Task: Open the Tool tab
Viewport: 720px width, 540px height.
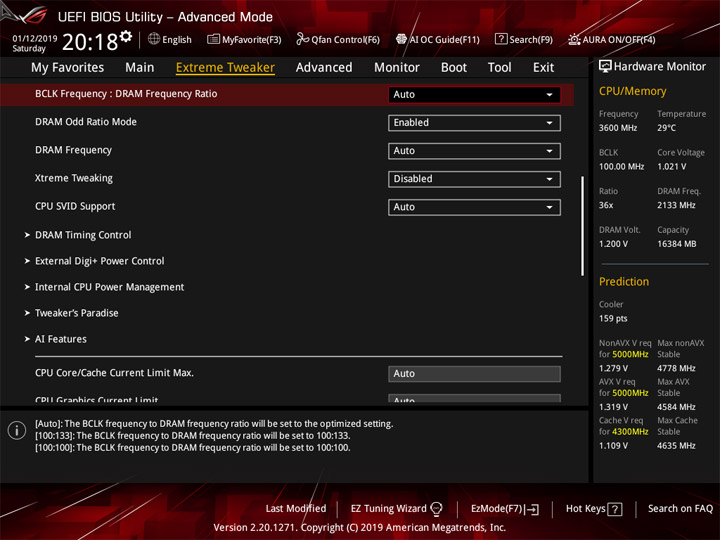Action: click(499, 68)
